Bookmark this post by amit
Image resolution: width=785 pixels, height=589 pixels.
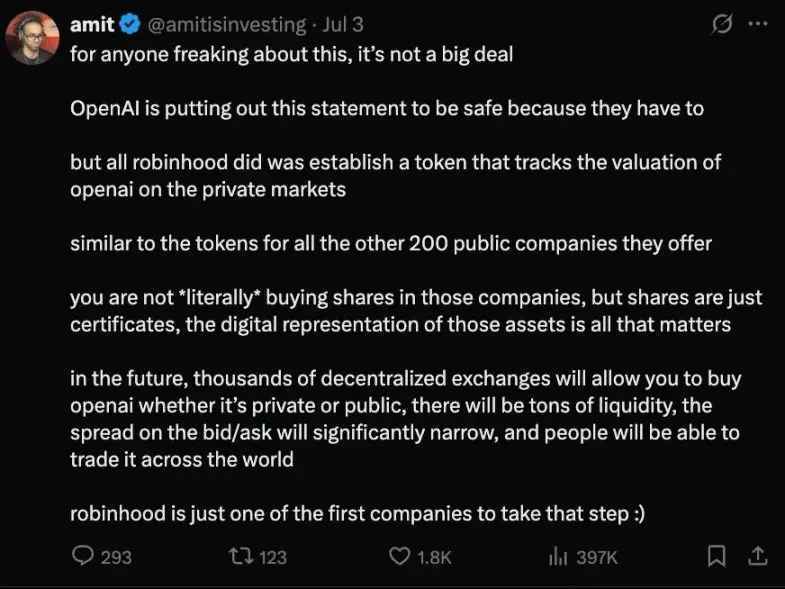tap(717, 556)
